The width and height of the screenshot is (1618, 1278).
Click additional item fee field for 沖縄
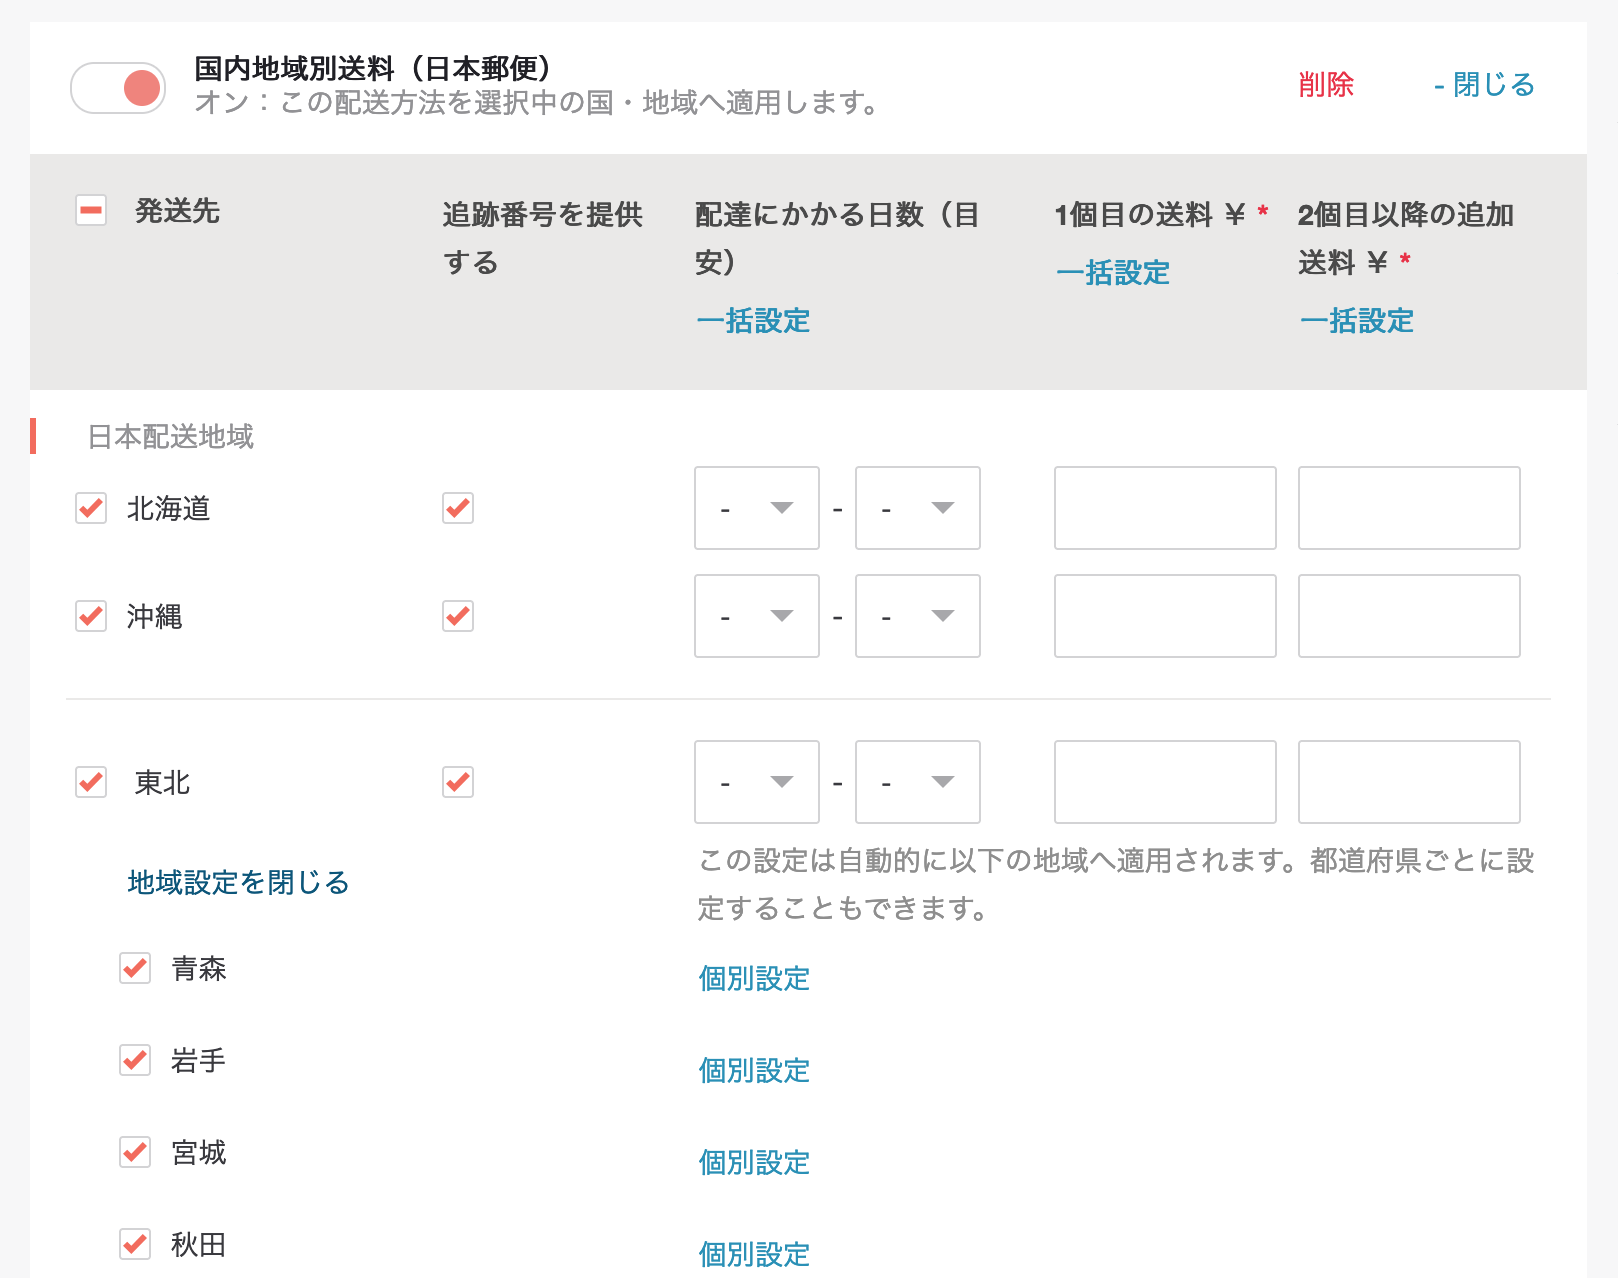[1409, 616]
